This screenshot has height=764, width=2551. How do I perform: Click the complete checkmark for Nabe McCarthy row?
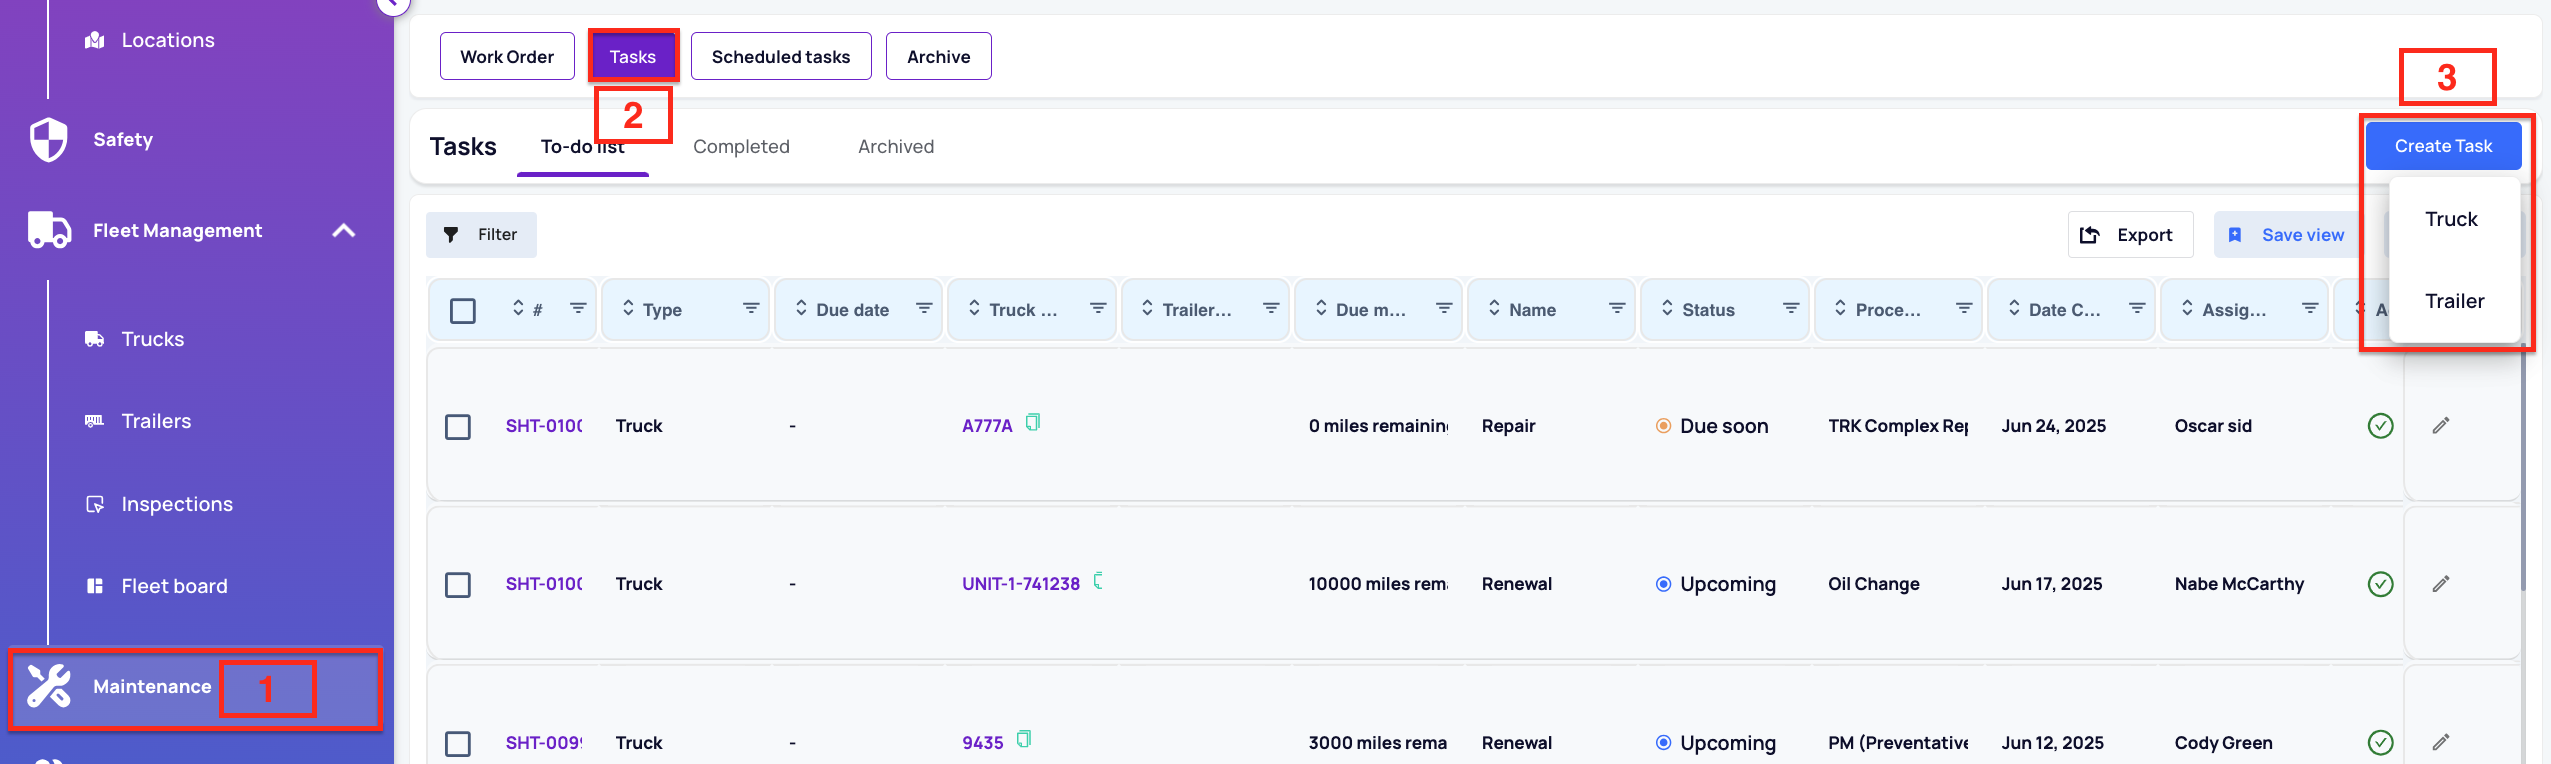[x=2381, y=584]
